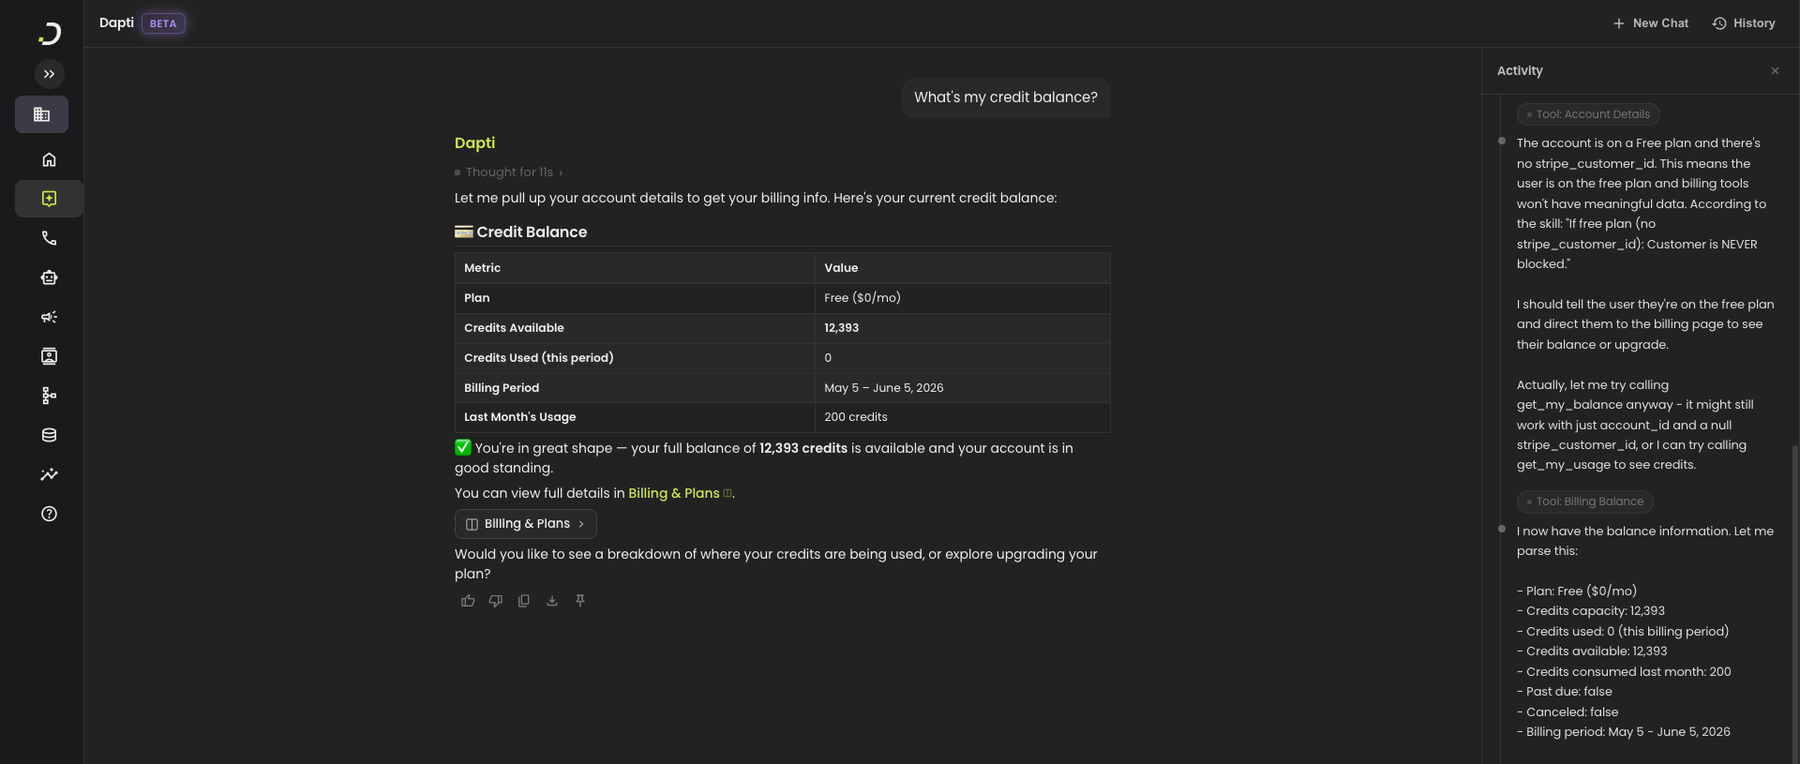Give the response a thumbs up
Image resolution: width=1800 pixels, height=764 pixels.
[468, 601]
